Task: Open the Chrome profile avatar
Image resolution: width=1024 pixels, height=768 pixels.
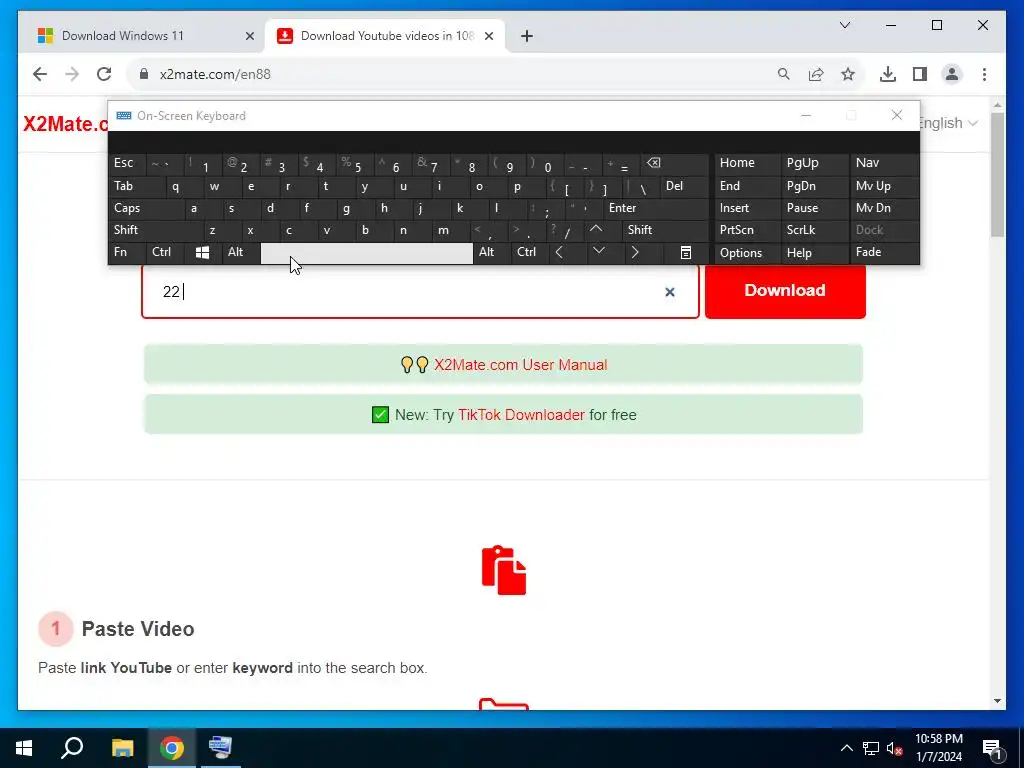Action: (952, 74)
